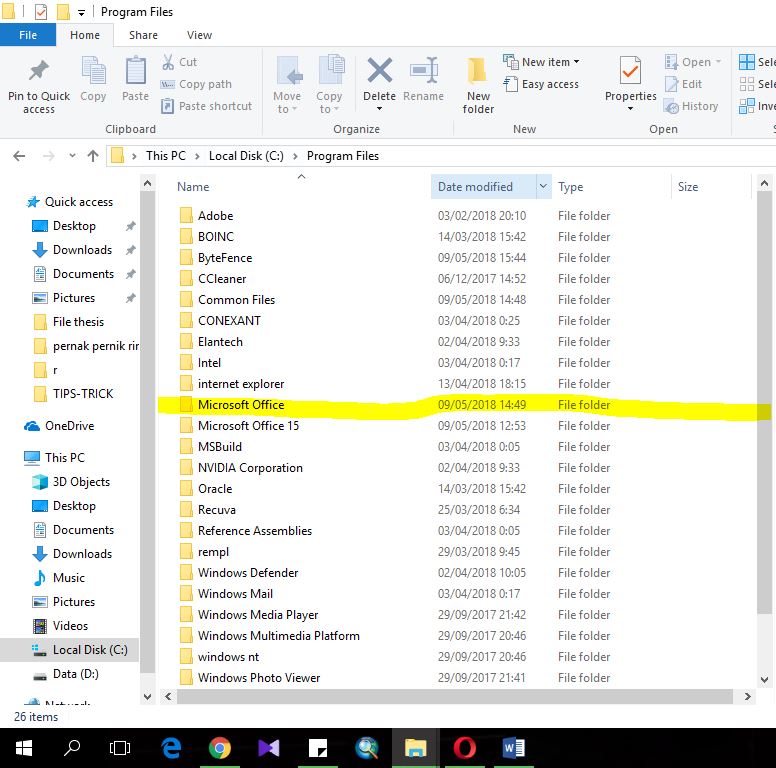The height and width of the screenshot is (768, 776).
Task: Select OneDrive in navigation pane
Action: [69, 426]
